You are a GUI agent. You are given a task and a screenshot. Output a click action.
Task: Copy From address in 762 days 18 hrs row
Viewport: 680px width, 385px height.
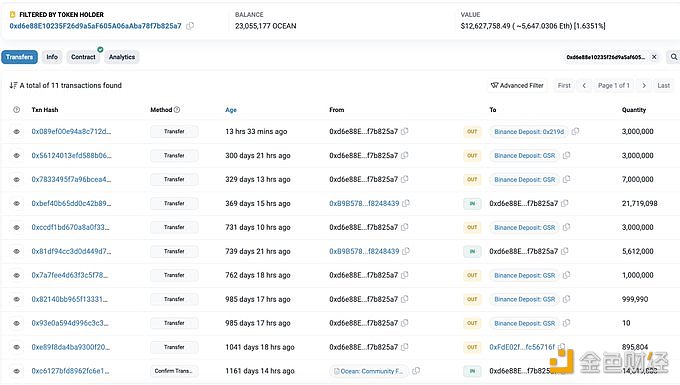tap(405, 275)
